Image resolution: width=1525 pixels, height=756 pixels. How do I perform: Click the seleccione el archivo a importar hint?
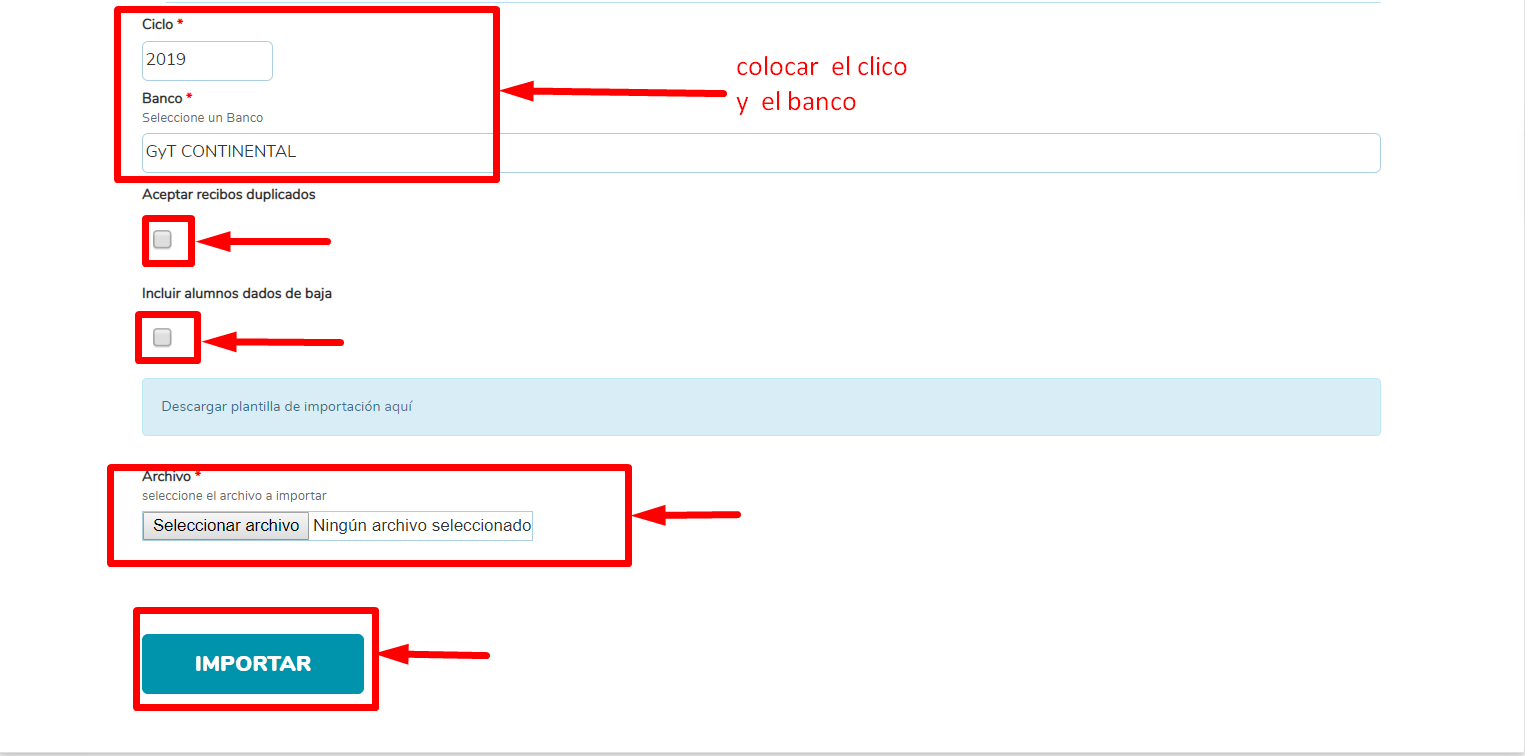coord(234,495)
